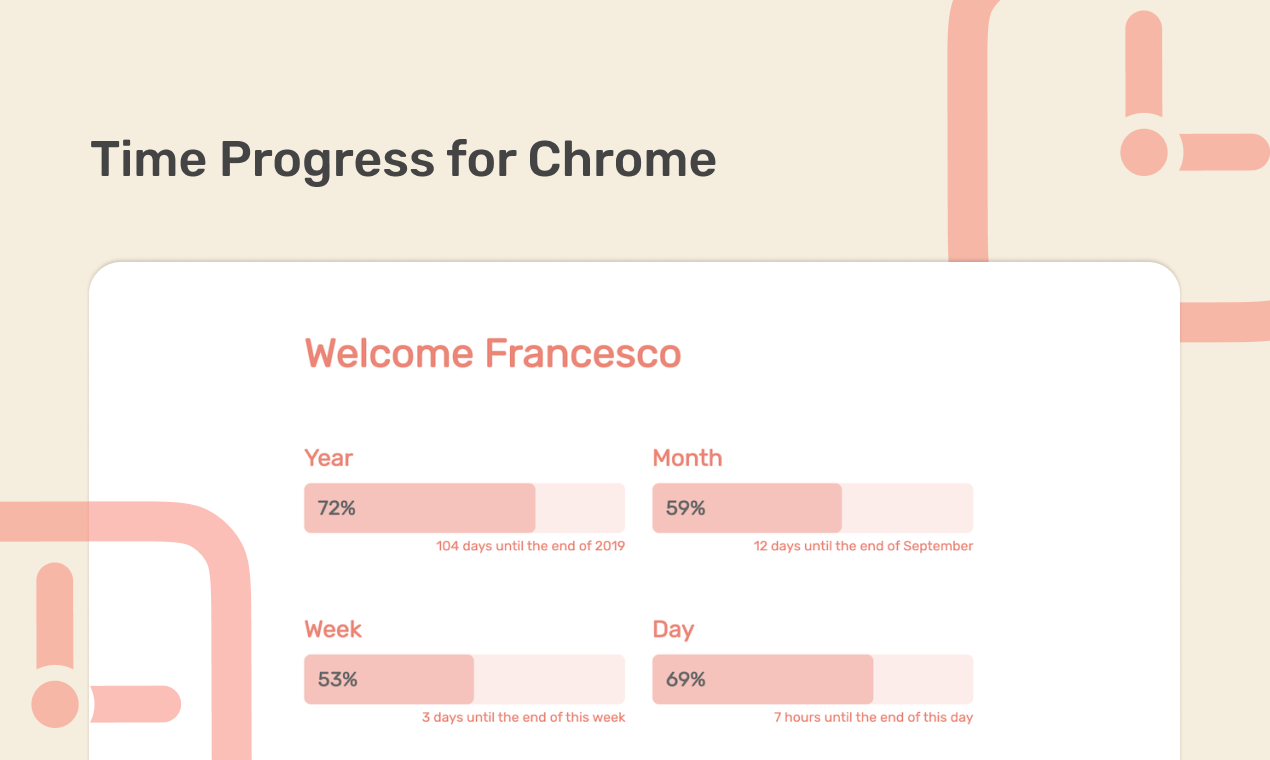Viewport: 1270px width, 760px height.
Task: Click the '12 days until the end of September' text
Action: tap(862, 545)
